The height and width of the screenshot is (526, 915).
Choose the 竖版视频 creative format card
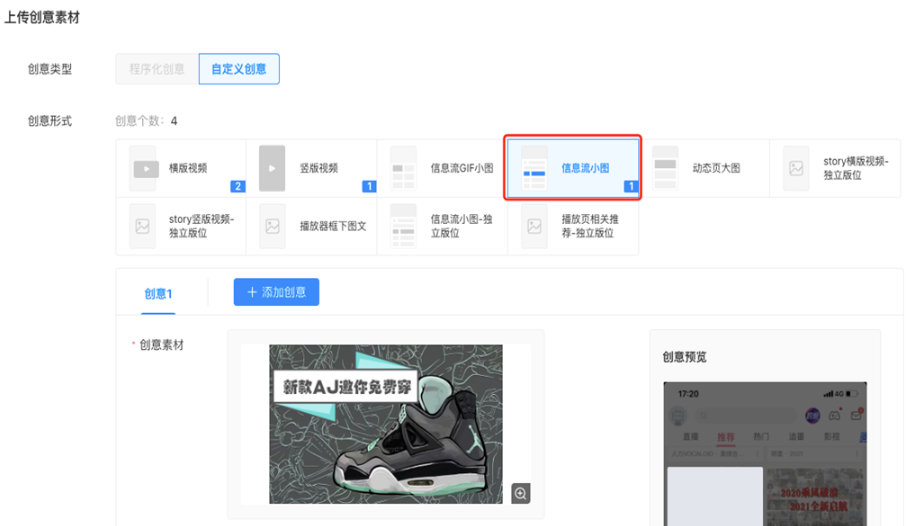coord(312,168)
